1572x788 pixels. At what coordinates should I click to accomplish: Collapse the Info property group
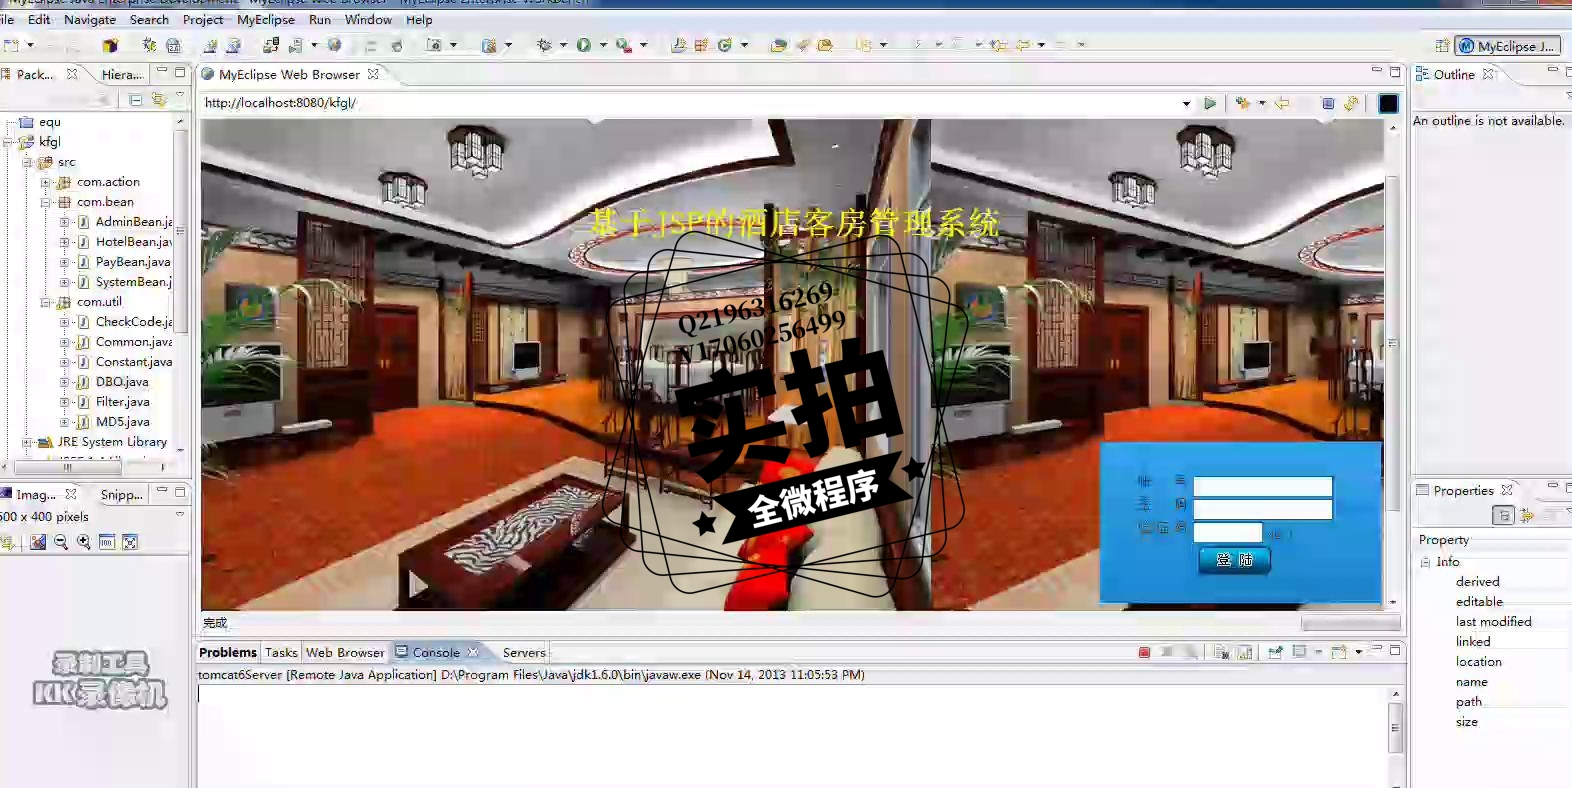click(x=1425, y=562)
